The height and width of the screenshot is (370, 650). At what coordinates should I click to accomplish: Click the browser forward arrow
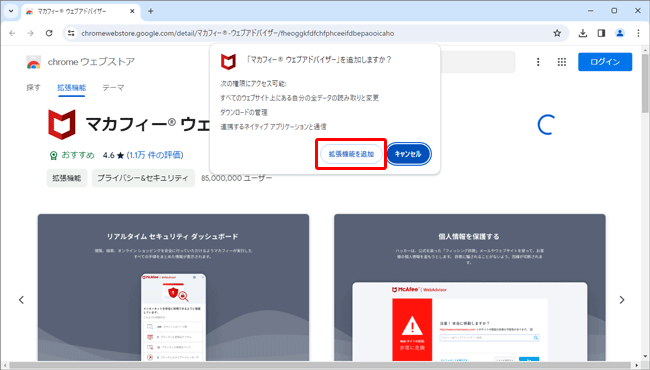(x=30, y=33)
